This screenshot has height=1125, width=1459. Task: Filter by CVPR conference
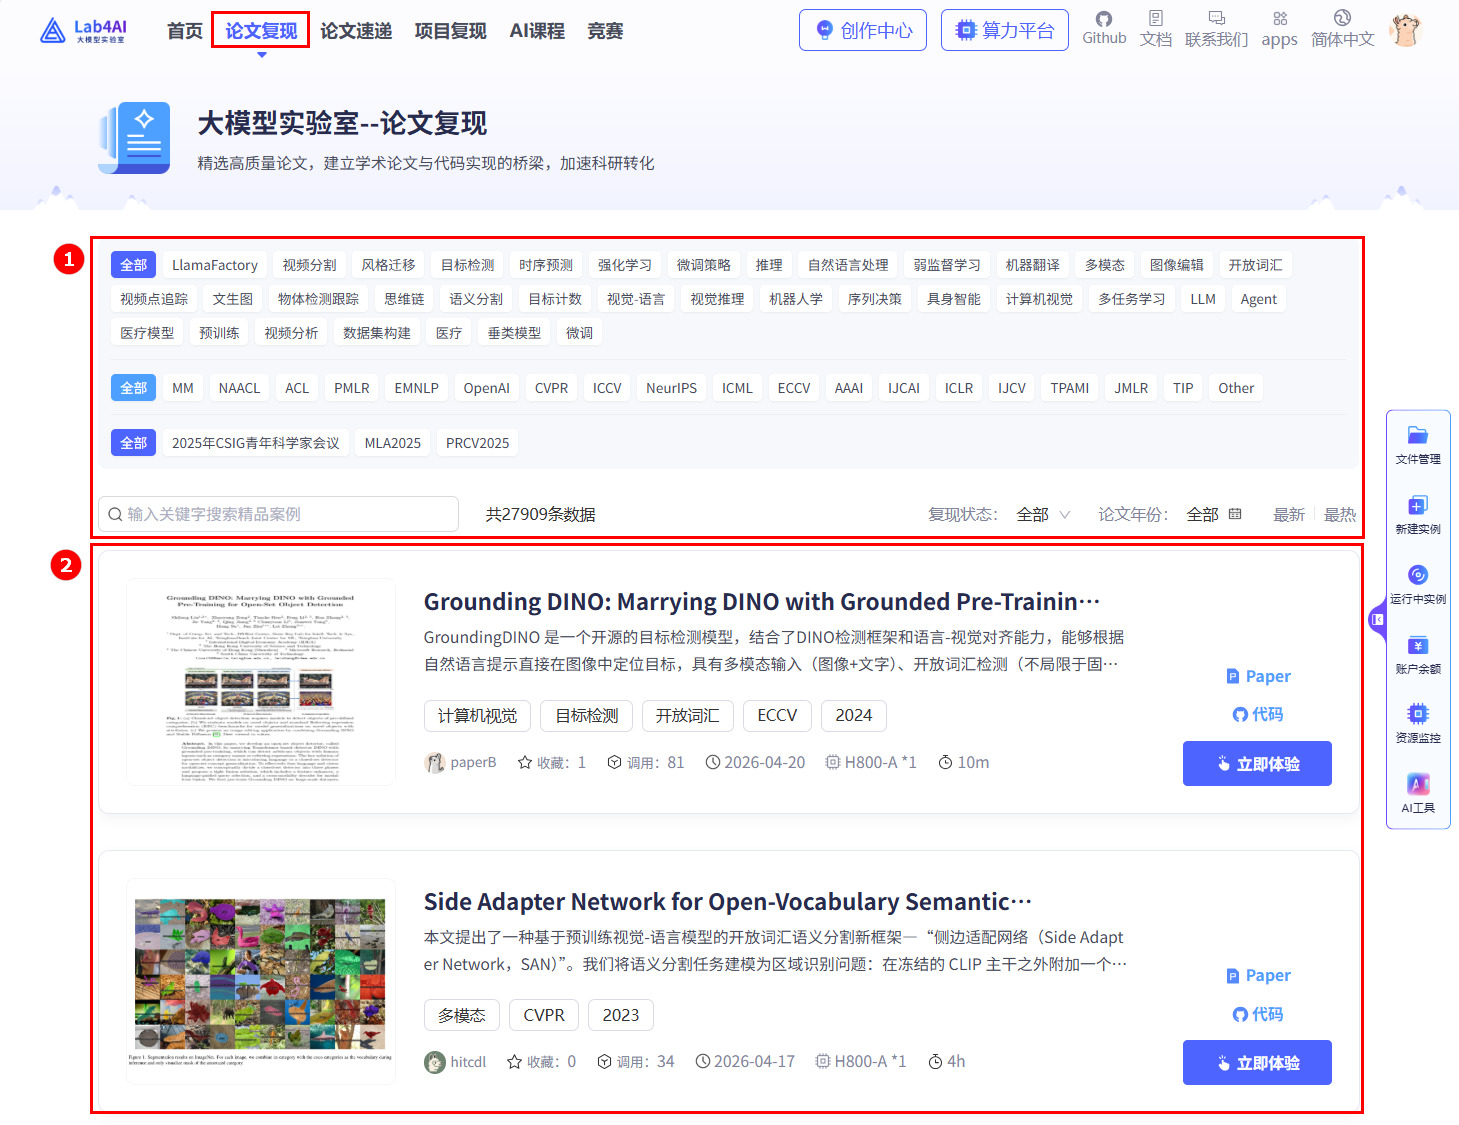(x=551, y=388)
